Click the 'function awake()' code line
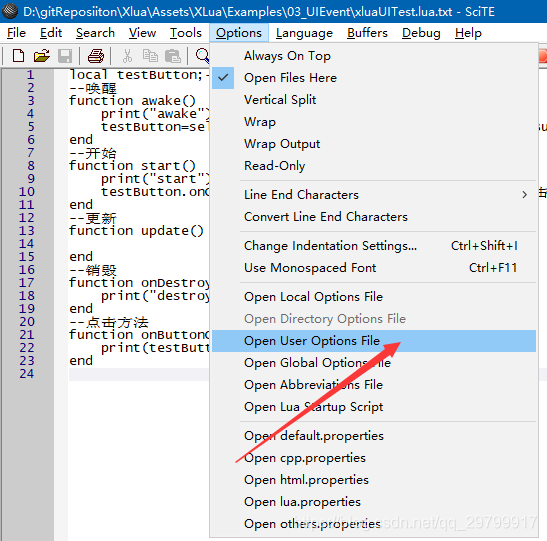This screenshot has height=541, width=547. (133, 101)
